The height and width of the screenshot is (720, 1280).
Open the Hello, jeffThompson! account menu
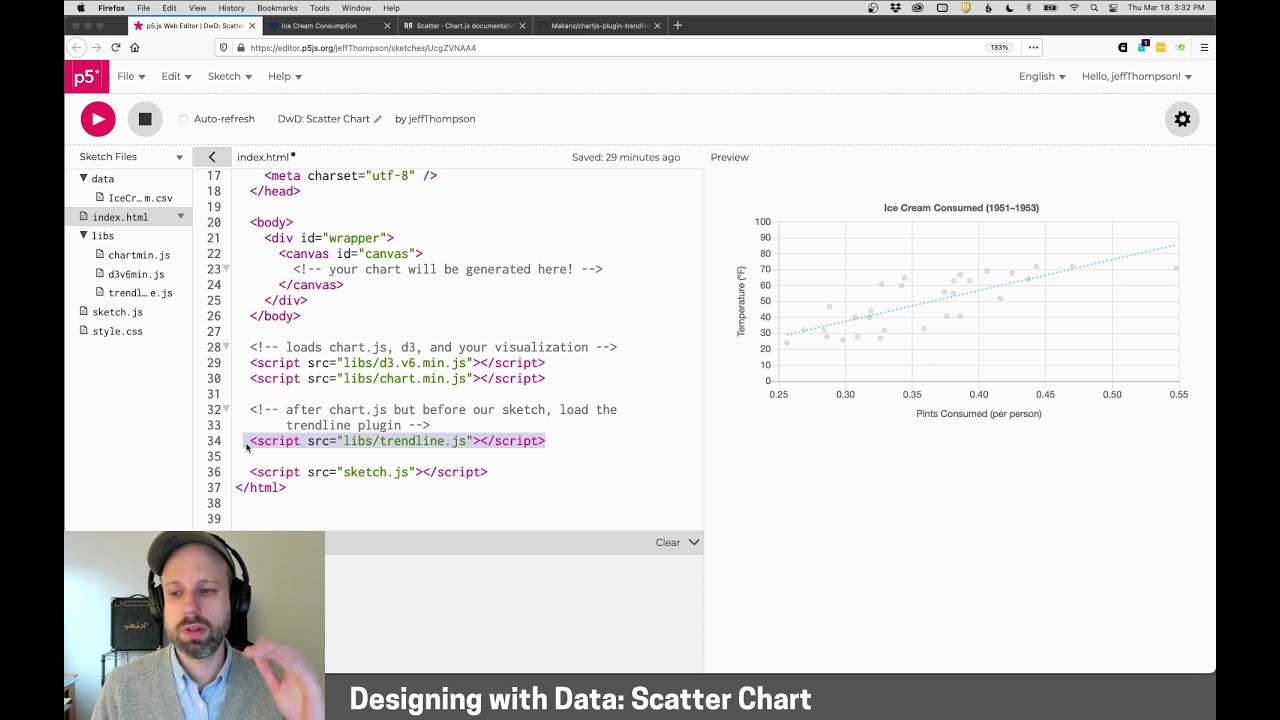[1137, 76]
